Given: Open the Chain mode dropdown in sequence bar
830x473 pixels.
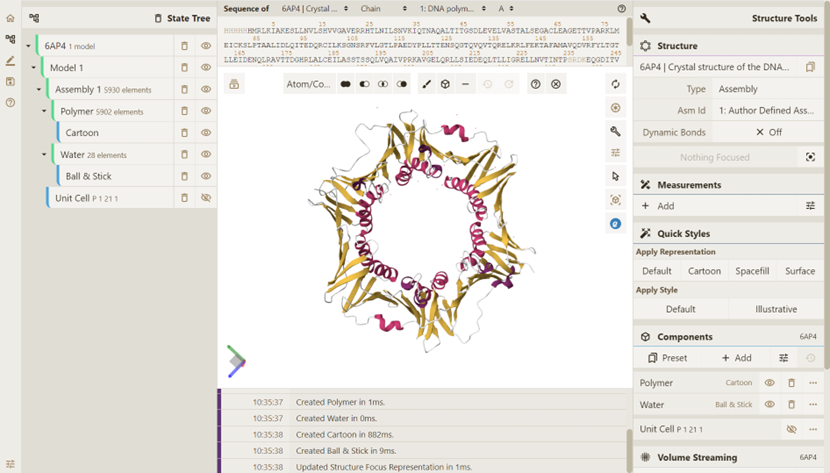Looking at the screenshot, I should click(382, 9).
